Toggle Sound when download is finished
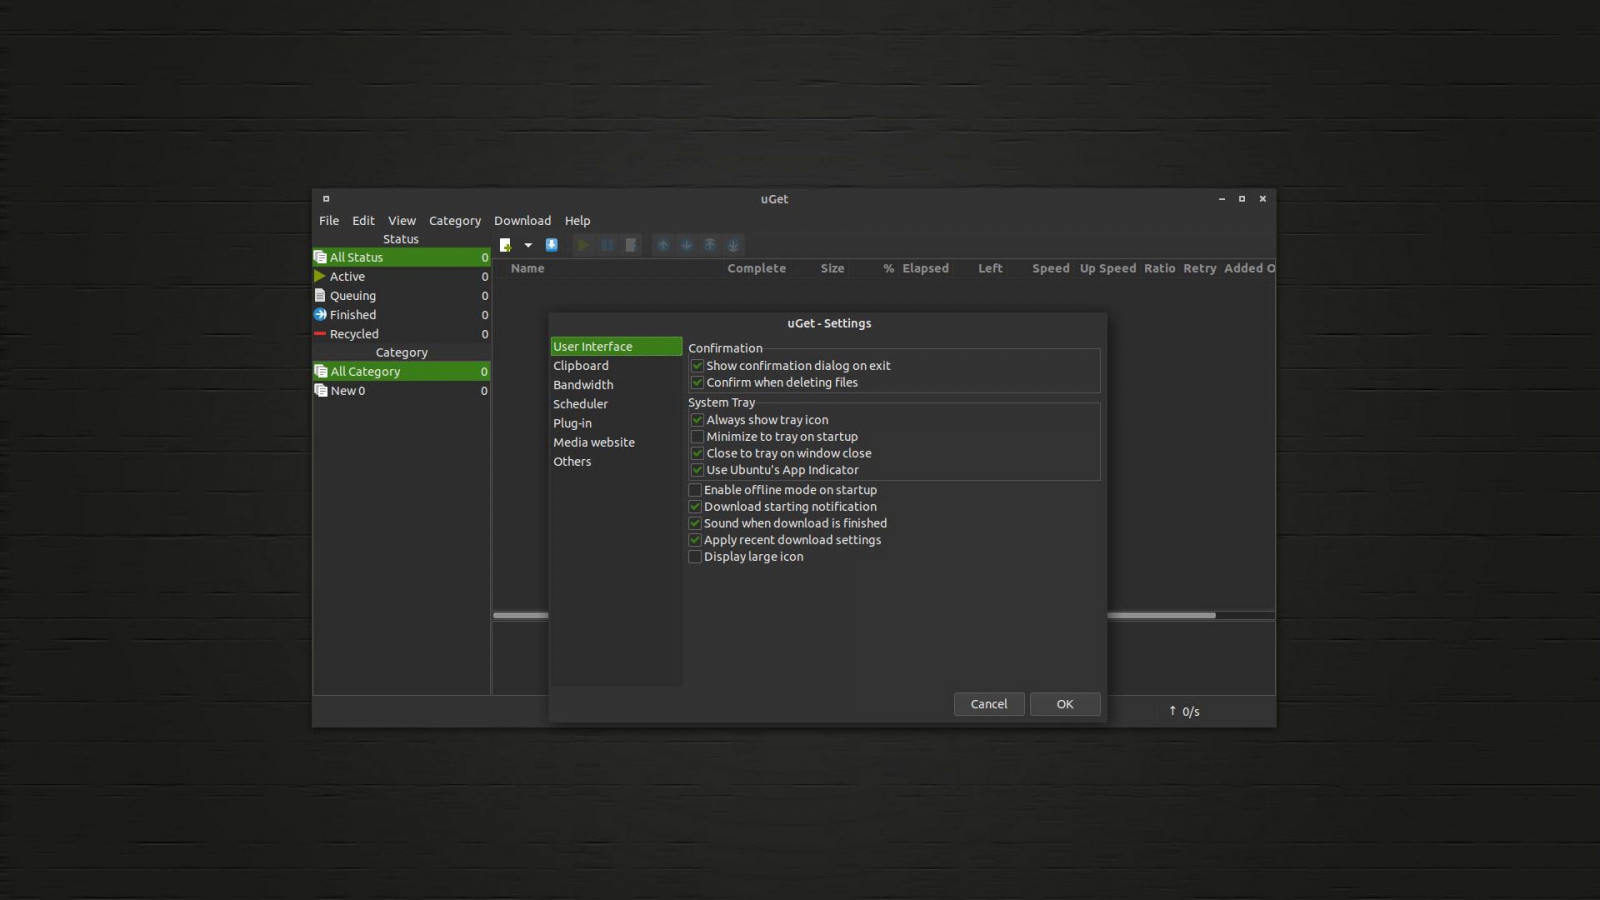 point(695,524)
